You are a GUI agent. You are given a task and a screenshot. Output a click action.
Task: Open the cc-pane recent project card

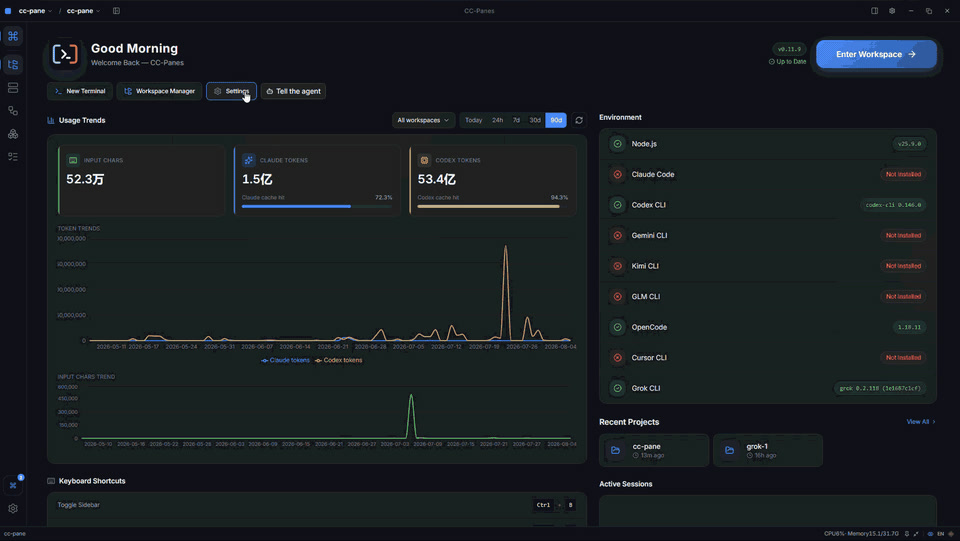coord(654,450)
